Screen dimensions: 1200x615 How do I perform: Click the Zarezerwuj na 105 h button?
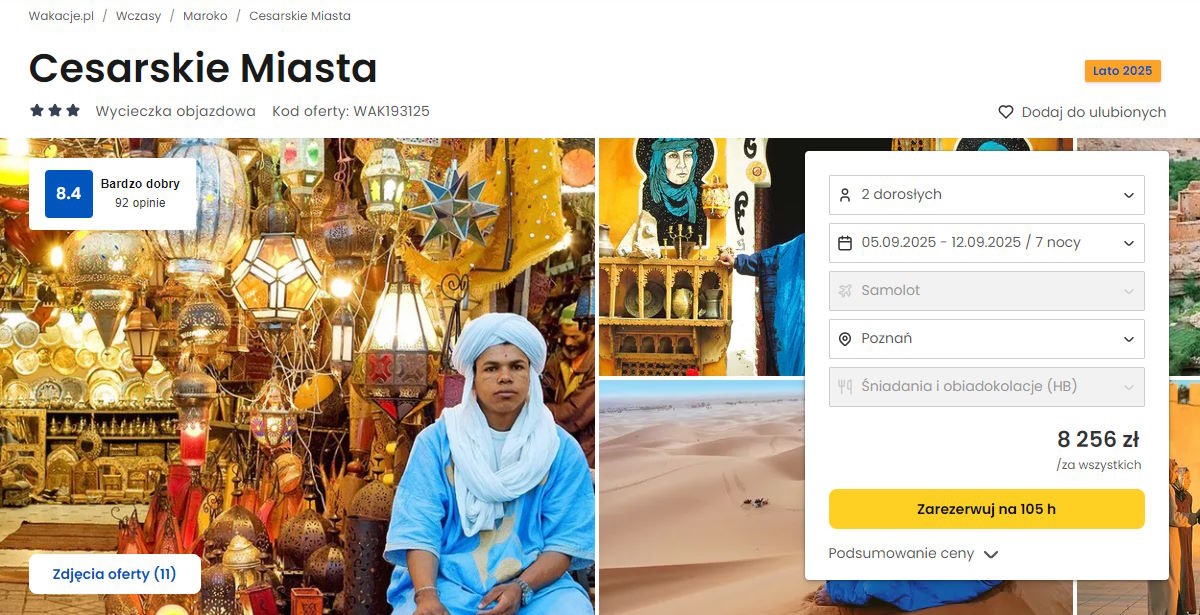(x=987, y=509)
